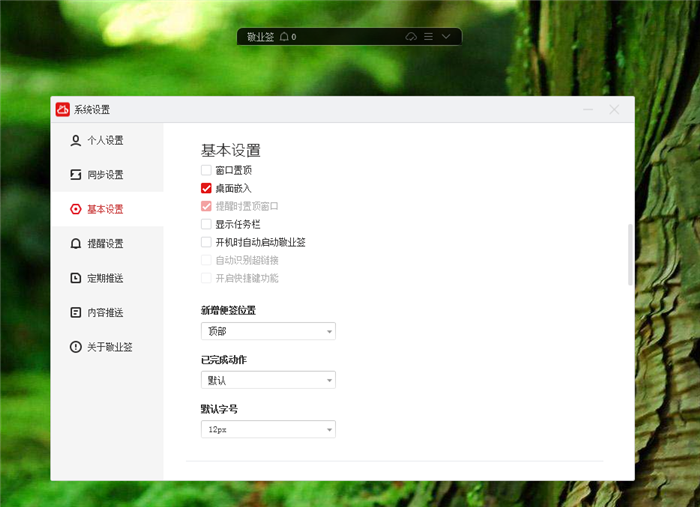Image resolution: width=700 pixels, height=507 pixels.
Task: Toggle the 开启快捷键功能 checkbox
Action: 206,278
